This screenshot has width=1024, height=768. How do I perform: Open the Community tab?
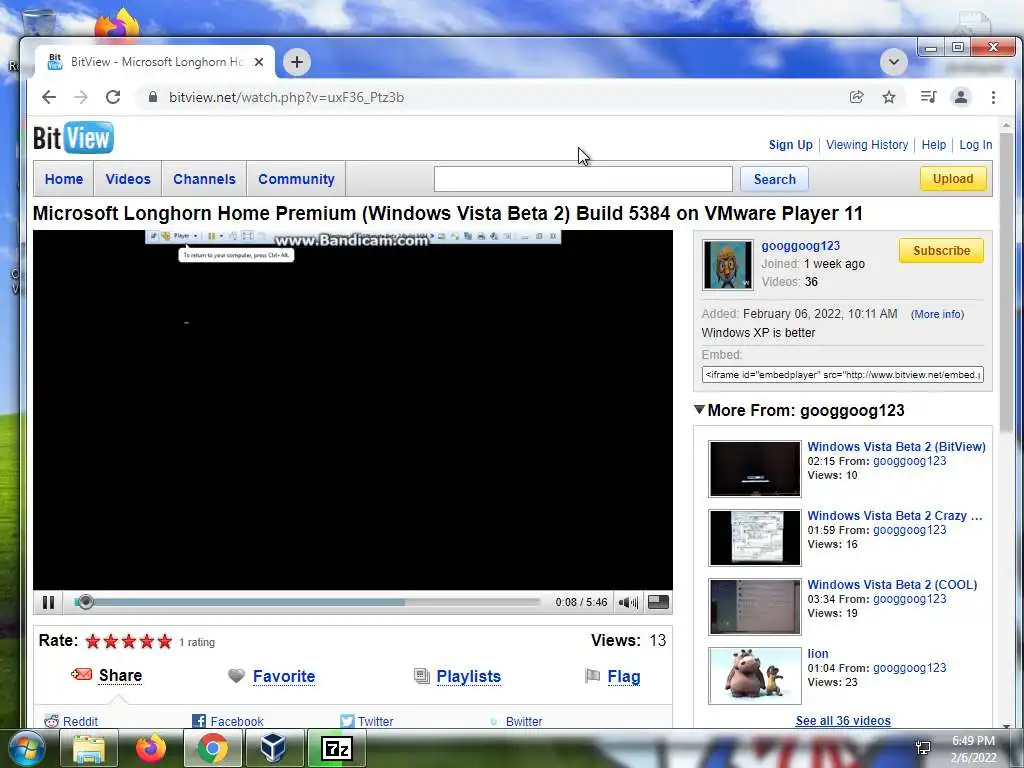[296, 179]
